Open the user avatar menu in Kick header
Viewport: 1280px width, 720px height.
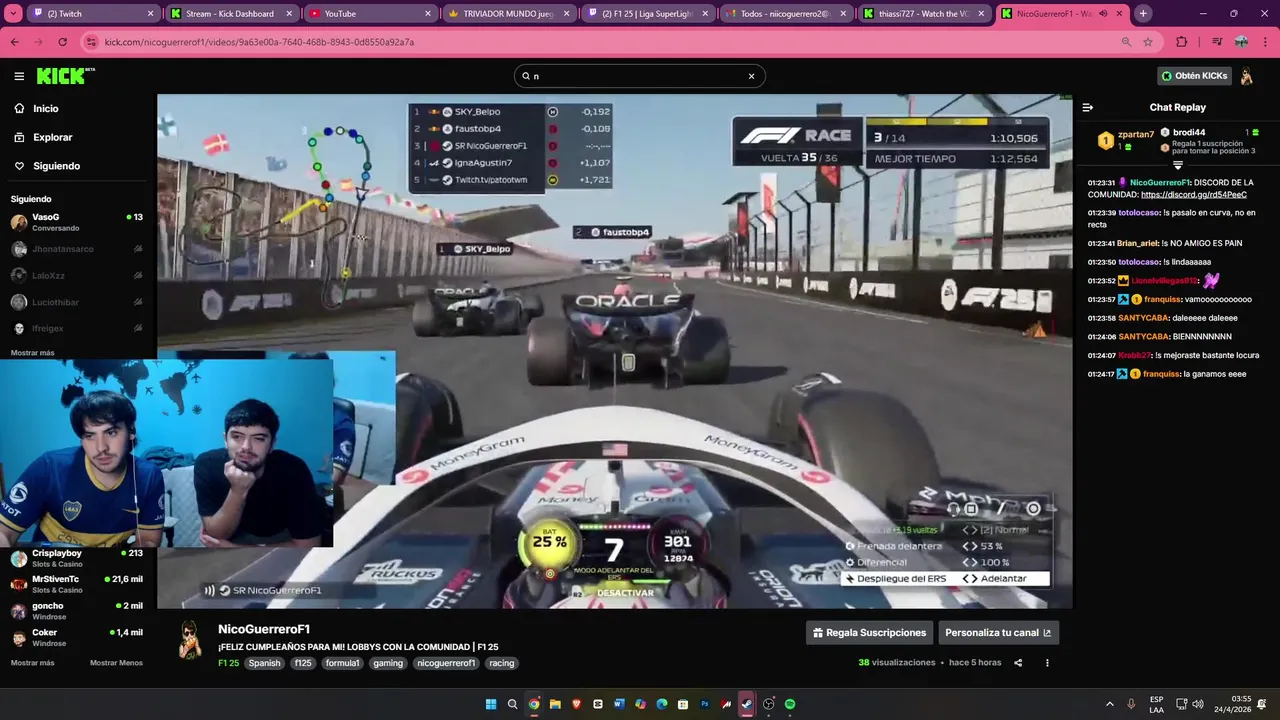tap(1247, 76)
